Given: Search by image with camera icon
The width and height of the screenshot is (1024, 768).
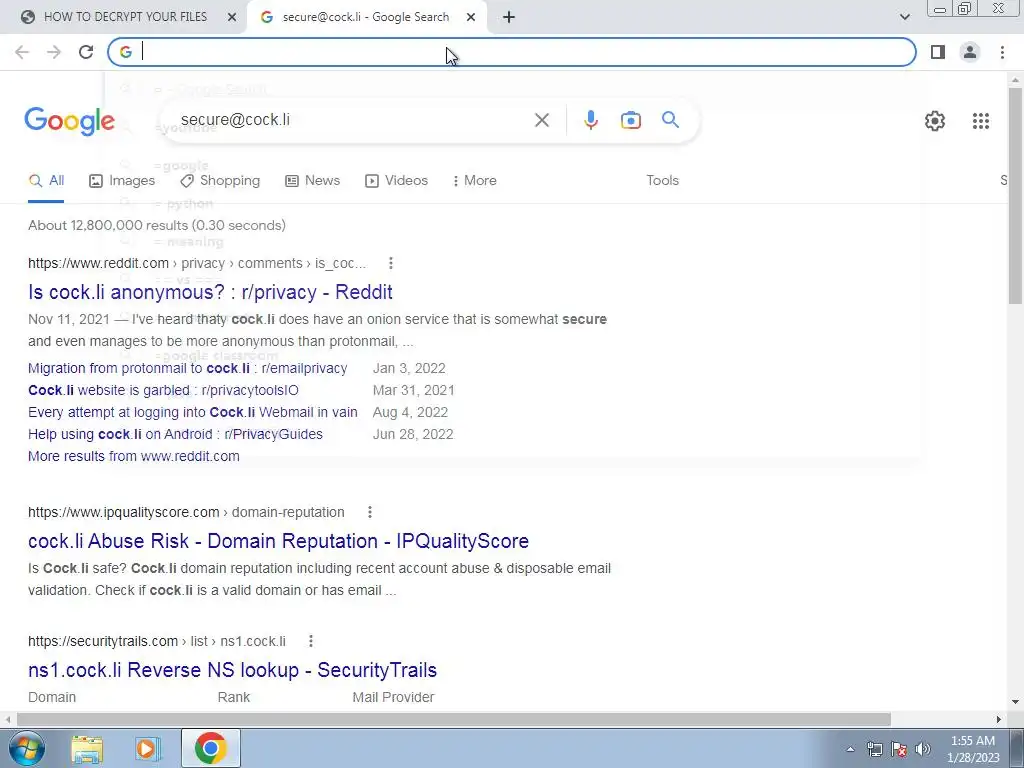Looking at the screenshot, I should click(x=630, y=120).
